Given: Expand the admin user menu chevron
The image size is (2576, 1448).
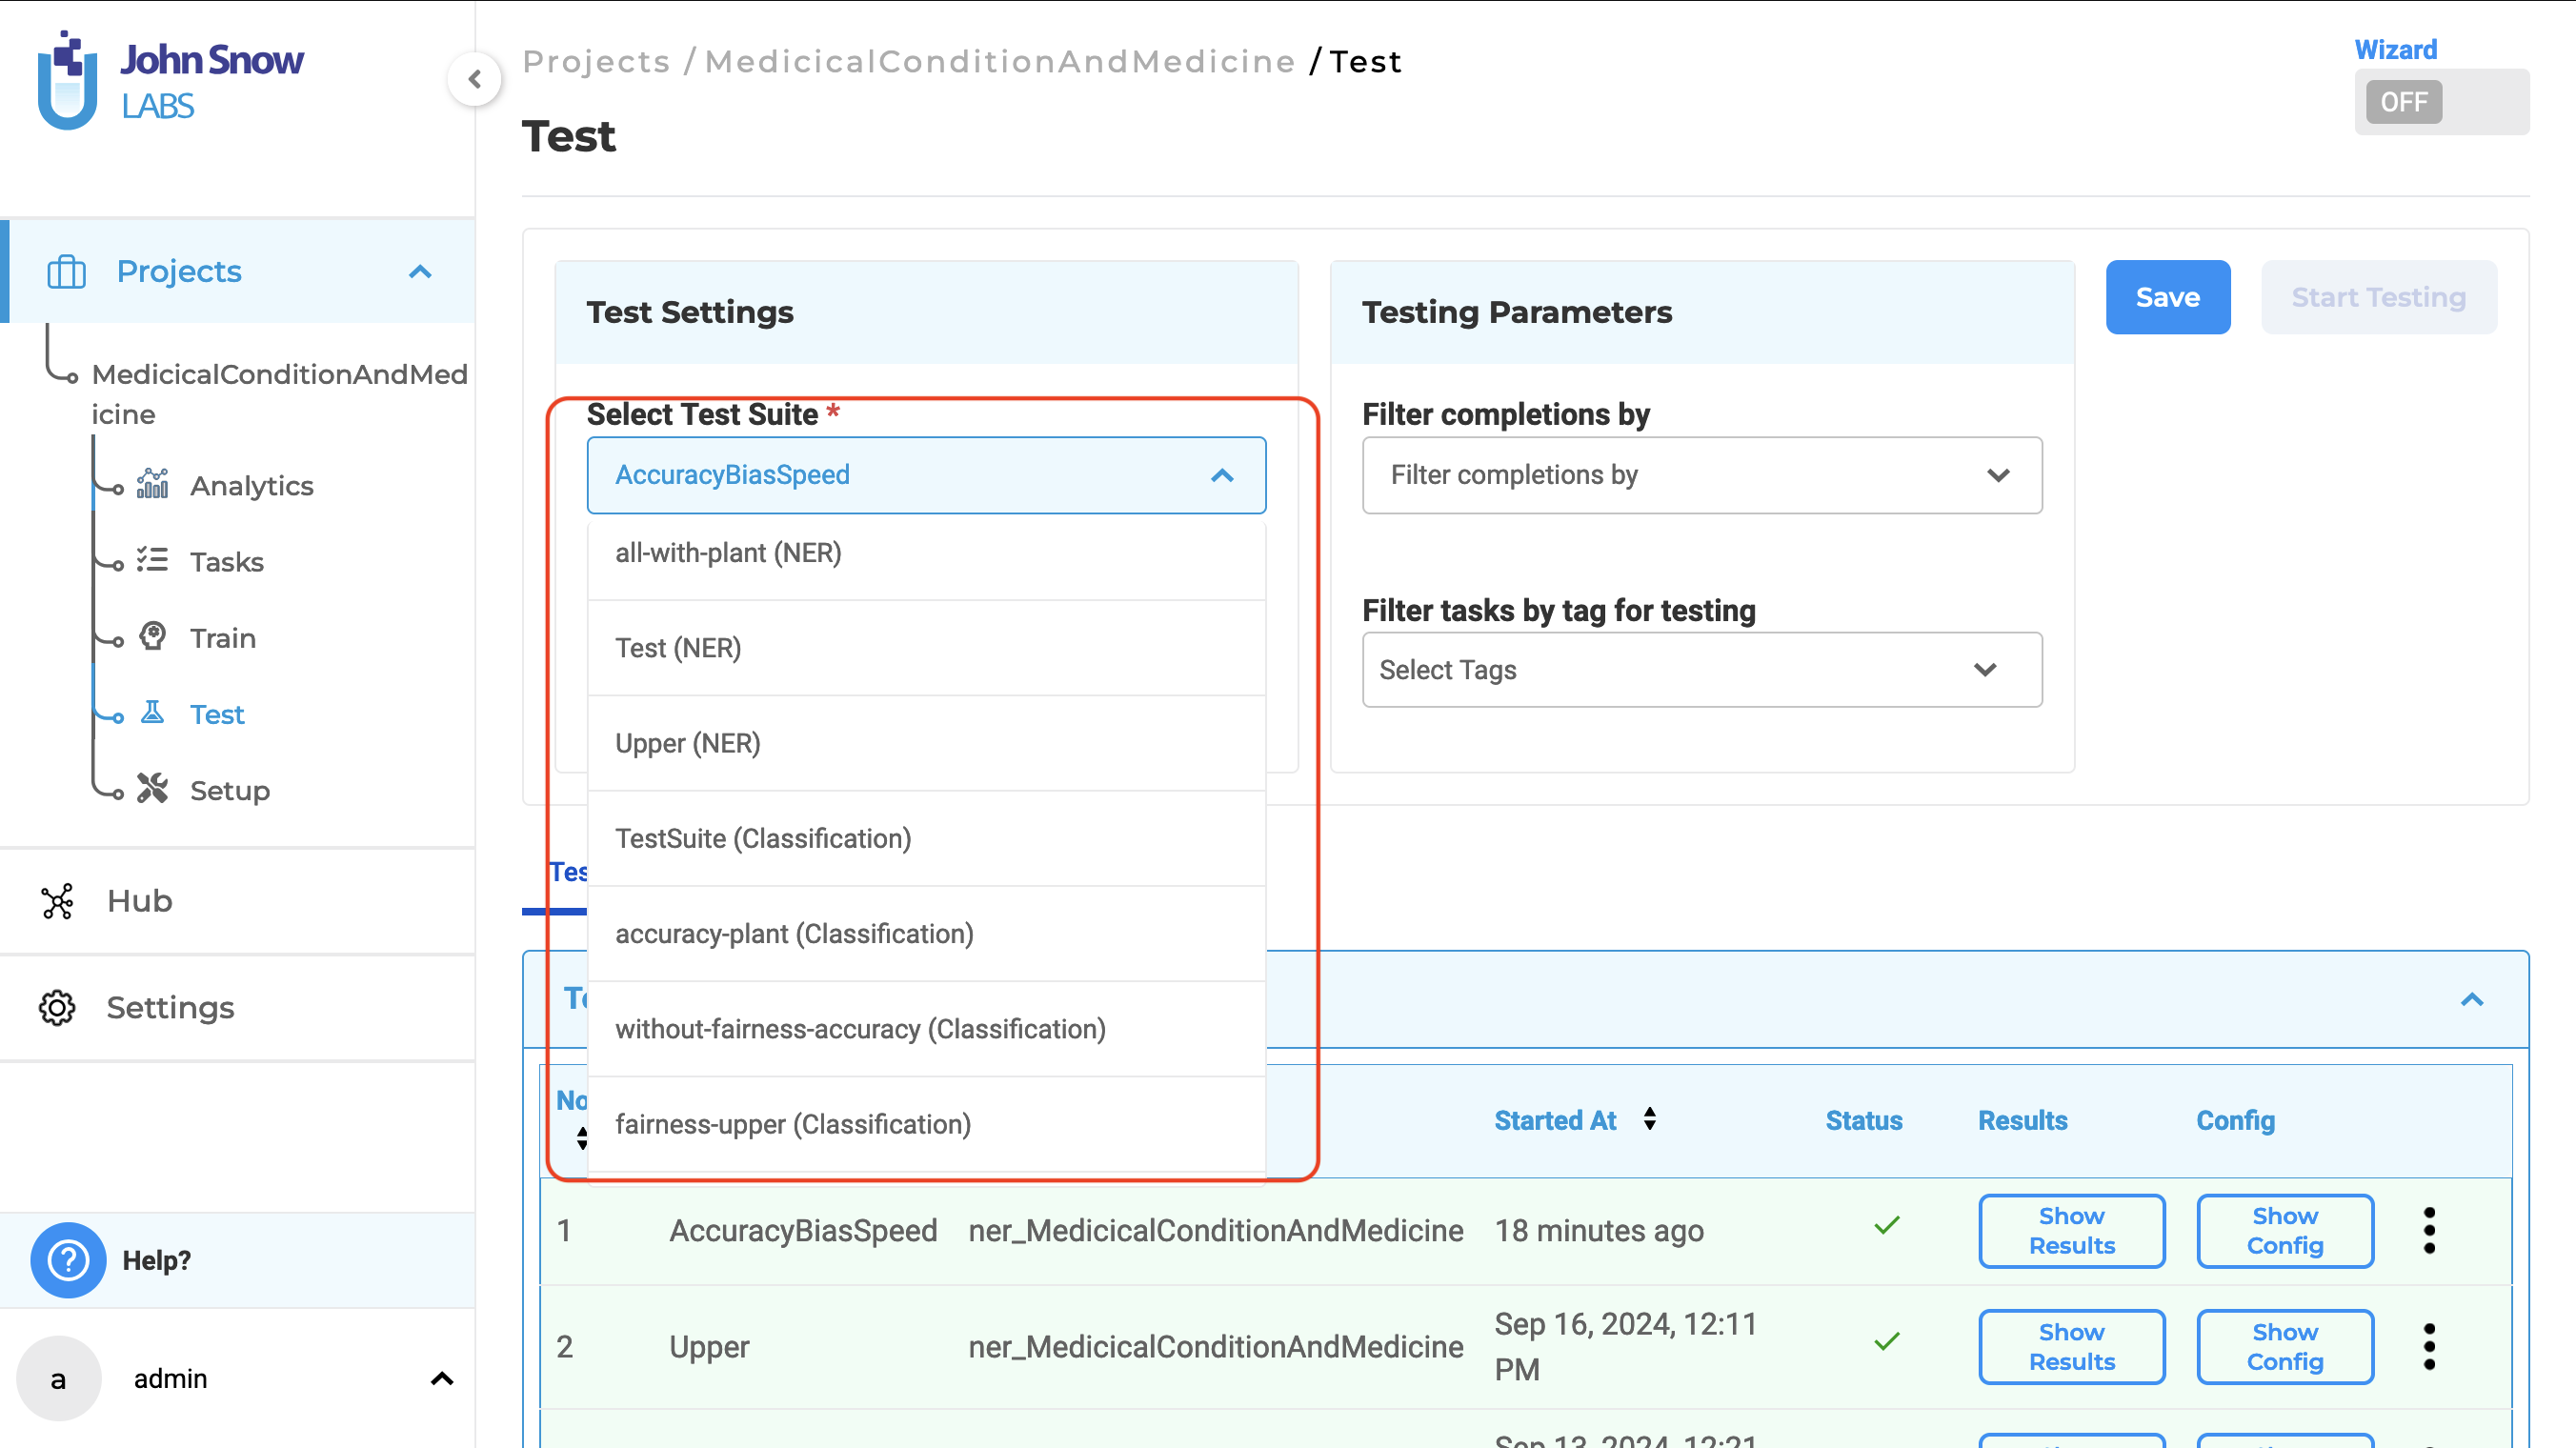Looking at the screenshot, I should coord(442,1379).
